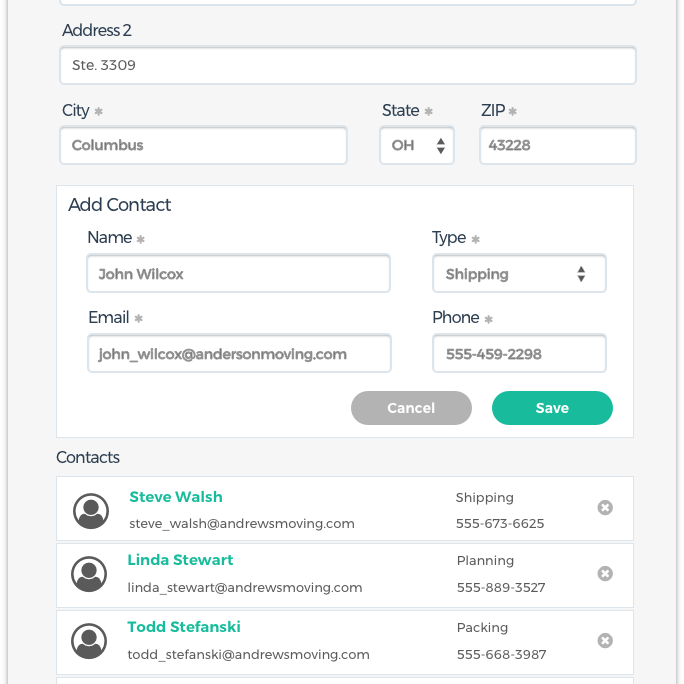Viewport: 684px width, 684px height.
Task: Open the State dropdown showing OH
Action: pos(417,145)
